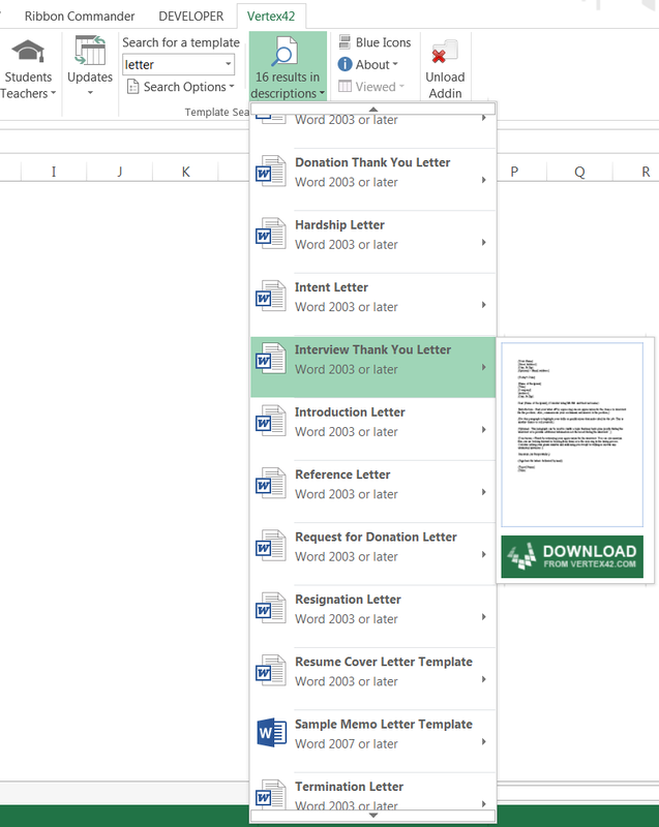Open the About info icon menu
The width and height of the screenshot is (659, 827).
click(345, 64)
